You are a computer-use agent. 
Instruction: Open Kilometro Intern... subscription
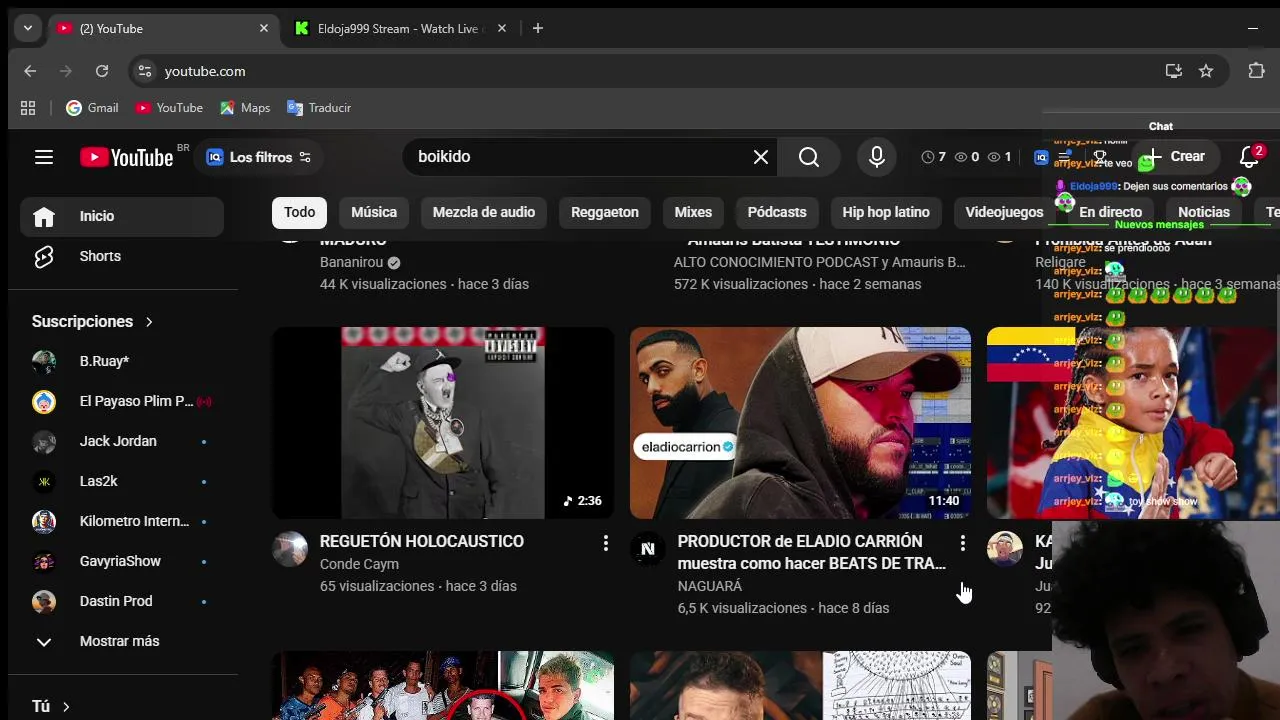(122, 521)
